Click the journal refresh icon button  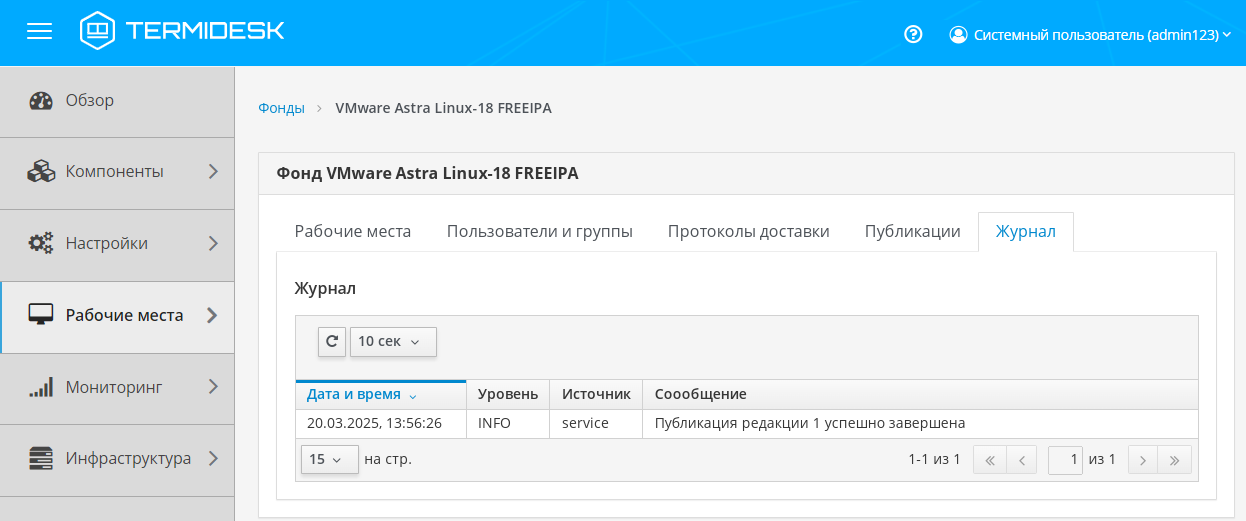(x=332, y=341)
